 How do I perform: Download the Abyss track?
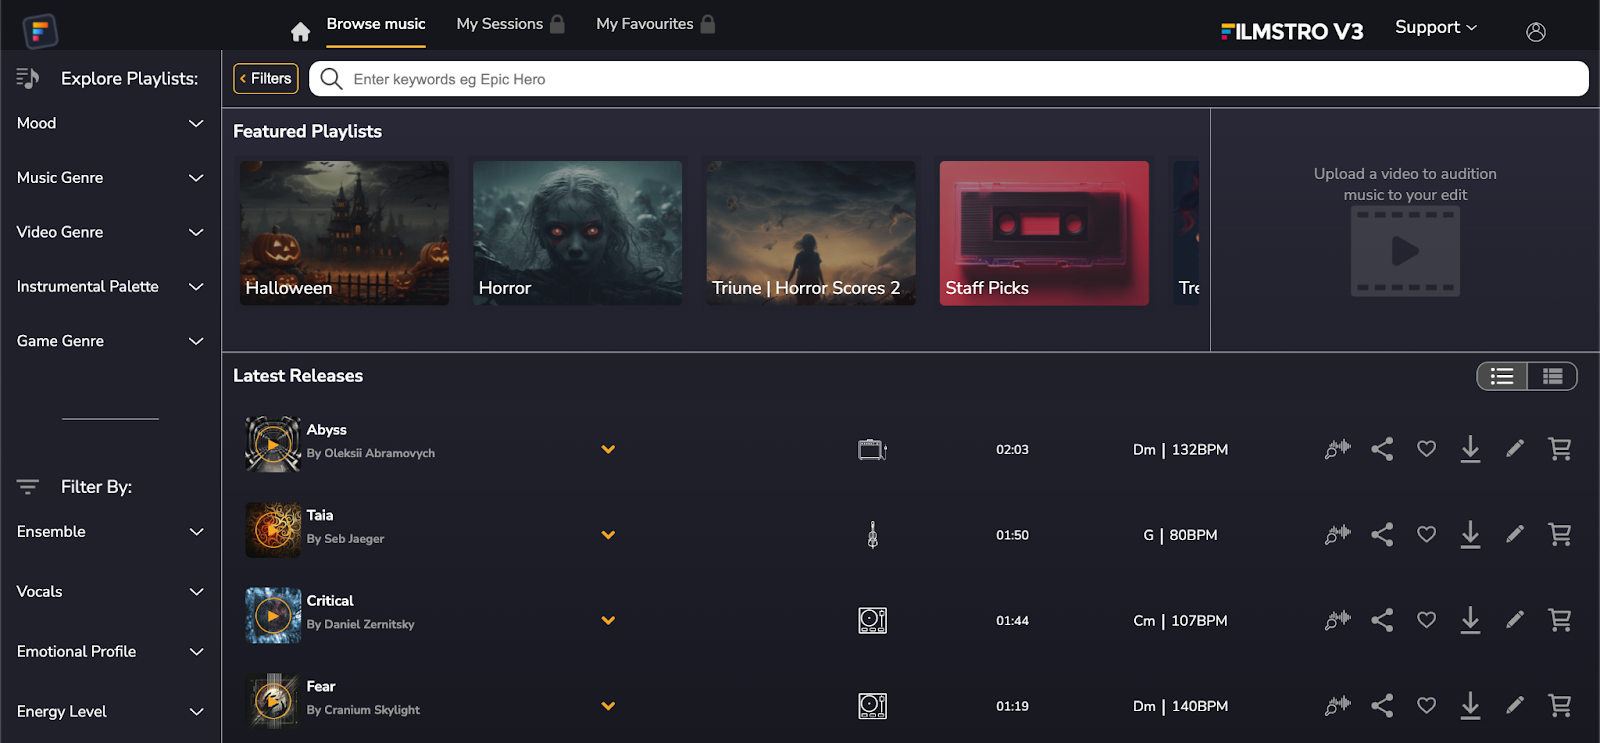coord(1470,449)
